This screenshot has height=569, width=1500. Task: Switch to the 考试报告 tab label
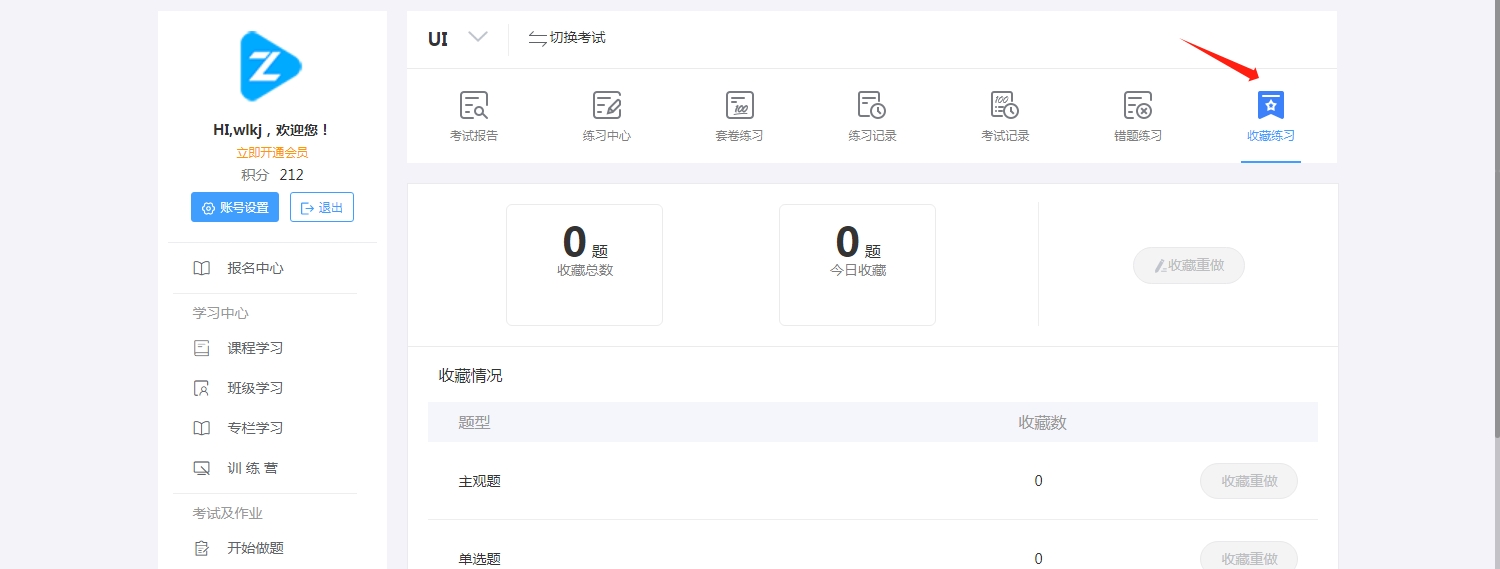[474, 136]
